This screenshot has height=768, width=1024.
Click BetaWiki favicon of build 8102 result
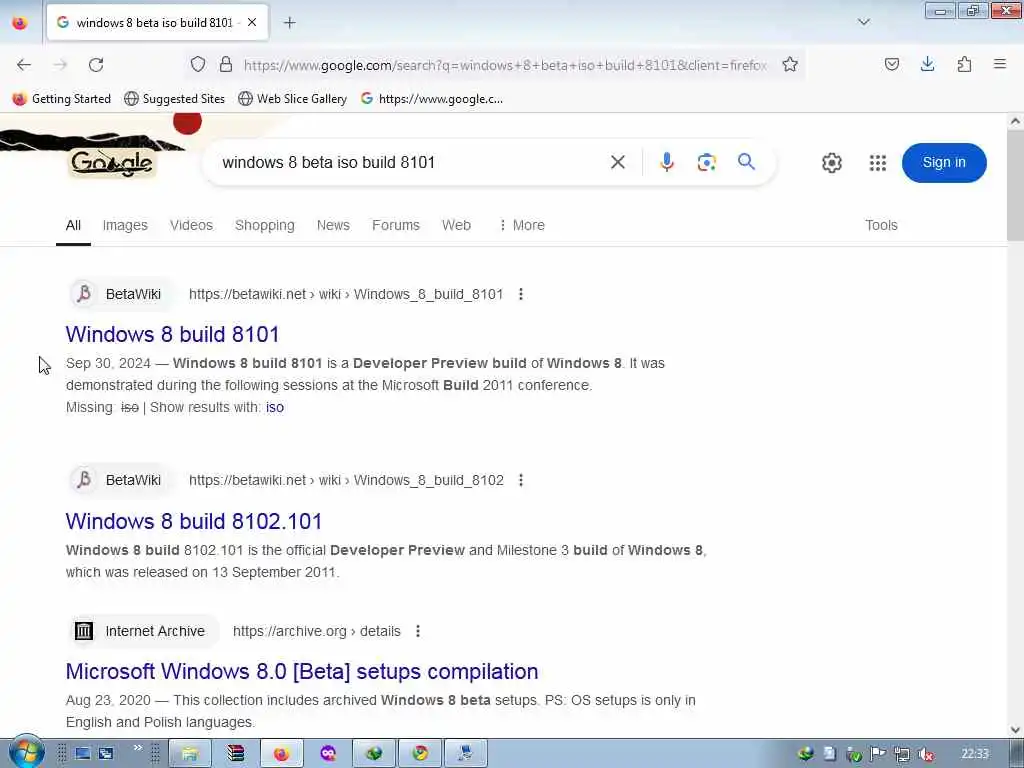coord(84,481)
